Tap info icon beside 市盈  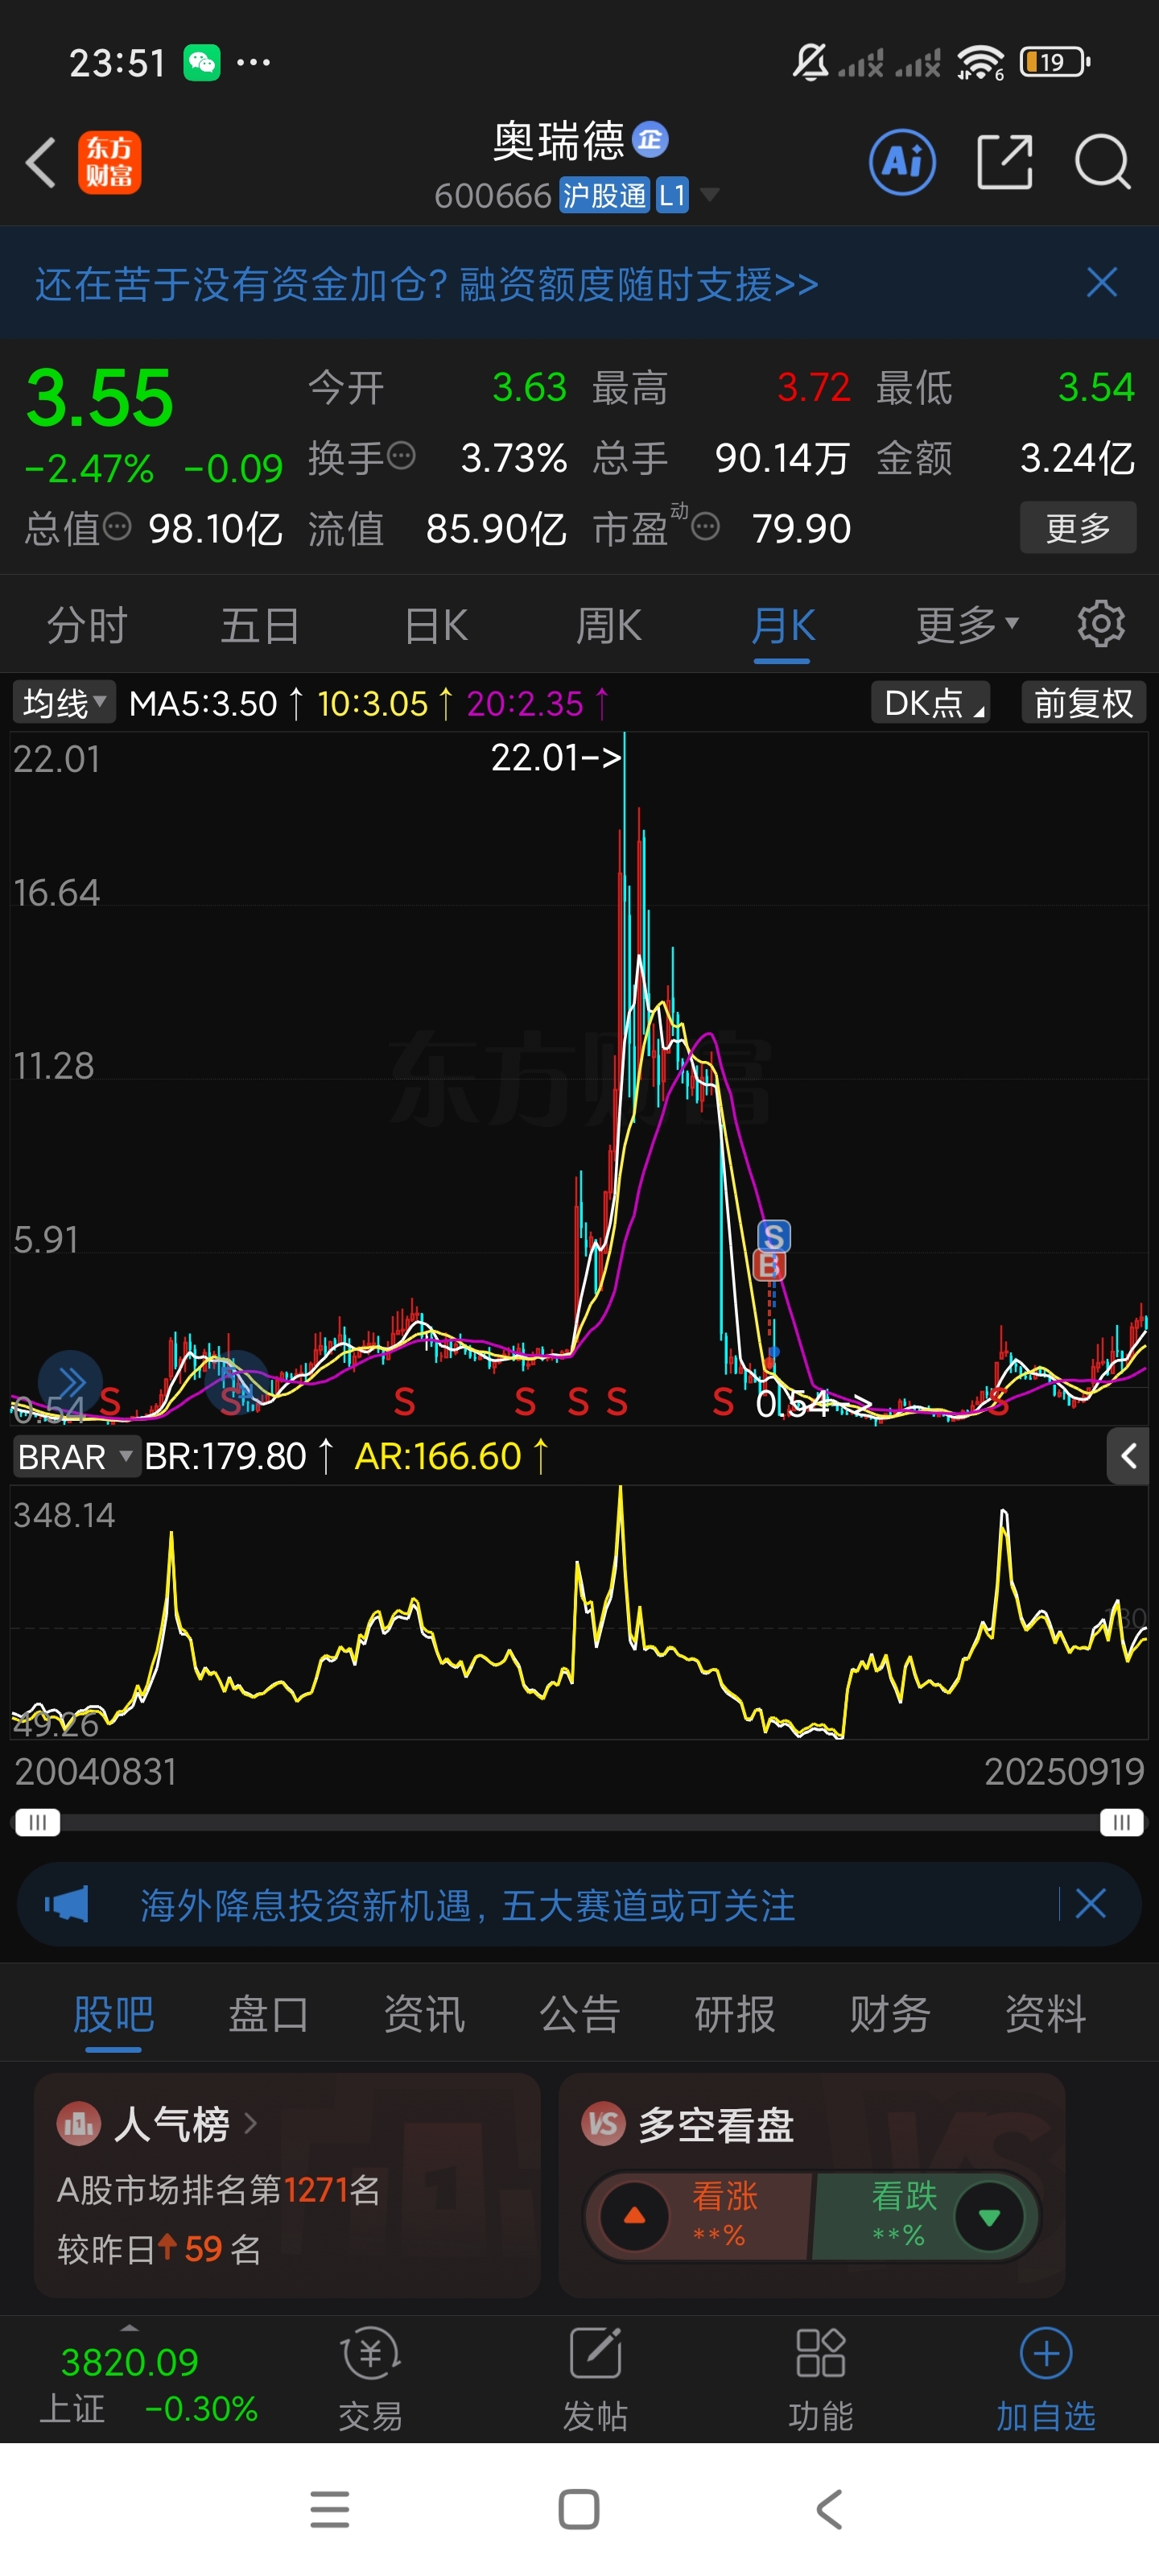click(x=705, y=526)
